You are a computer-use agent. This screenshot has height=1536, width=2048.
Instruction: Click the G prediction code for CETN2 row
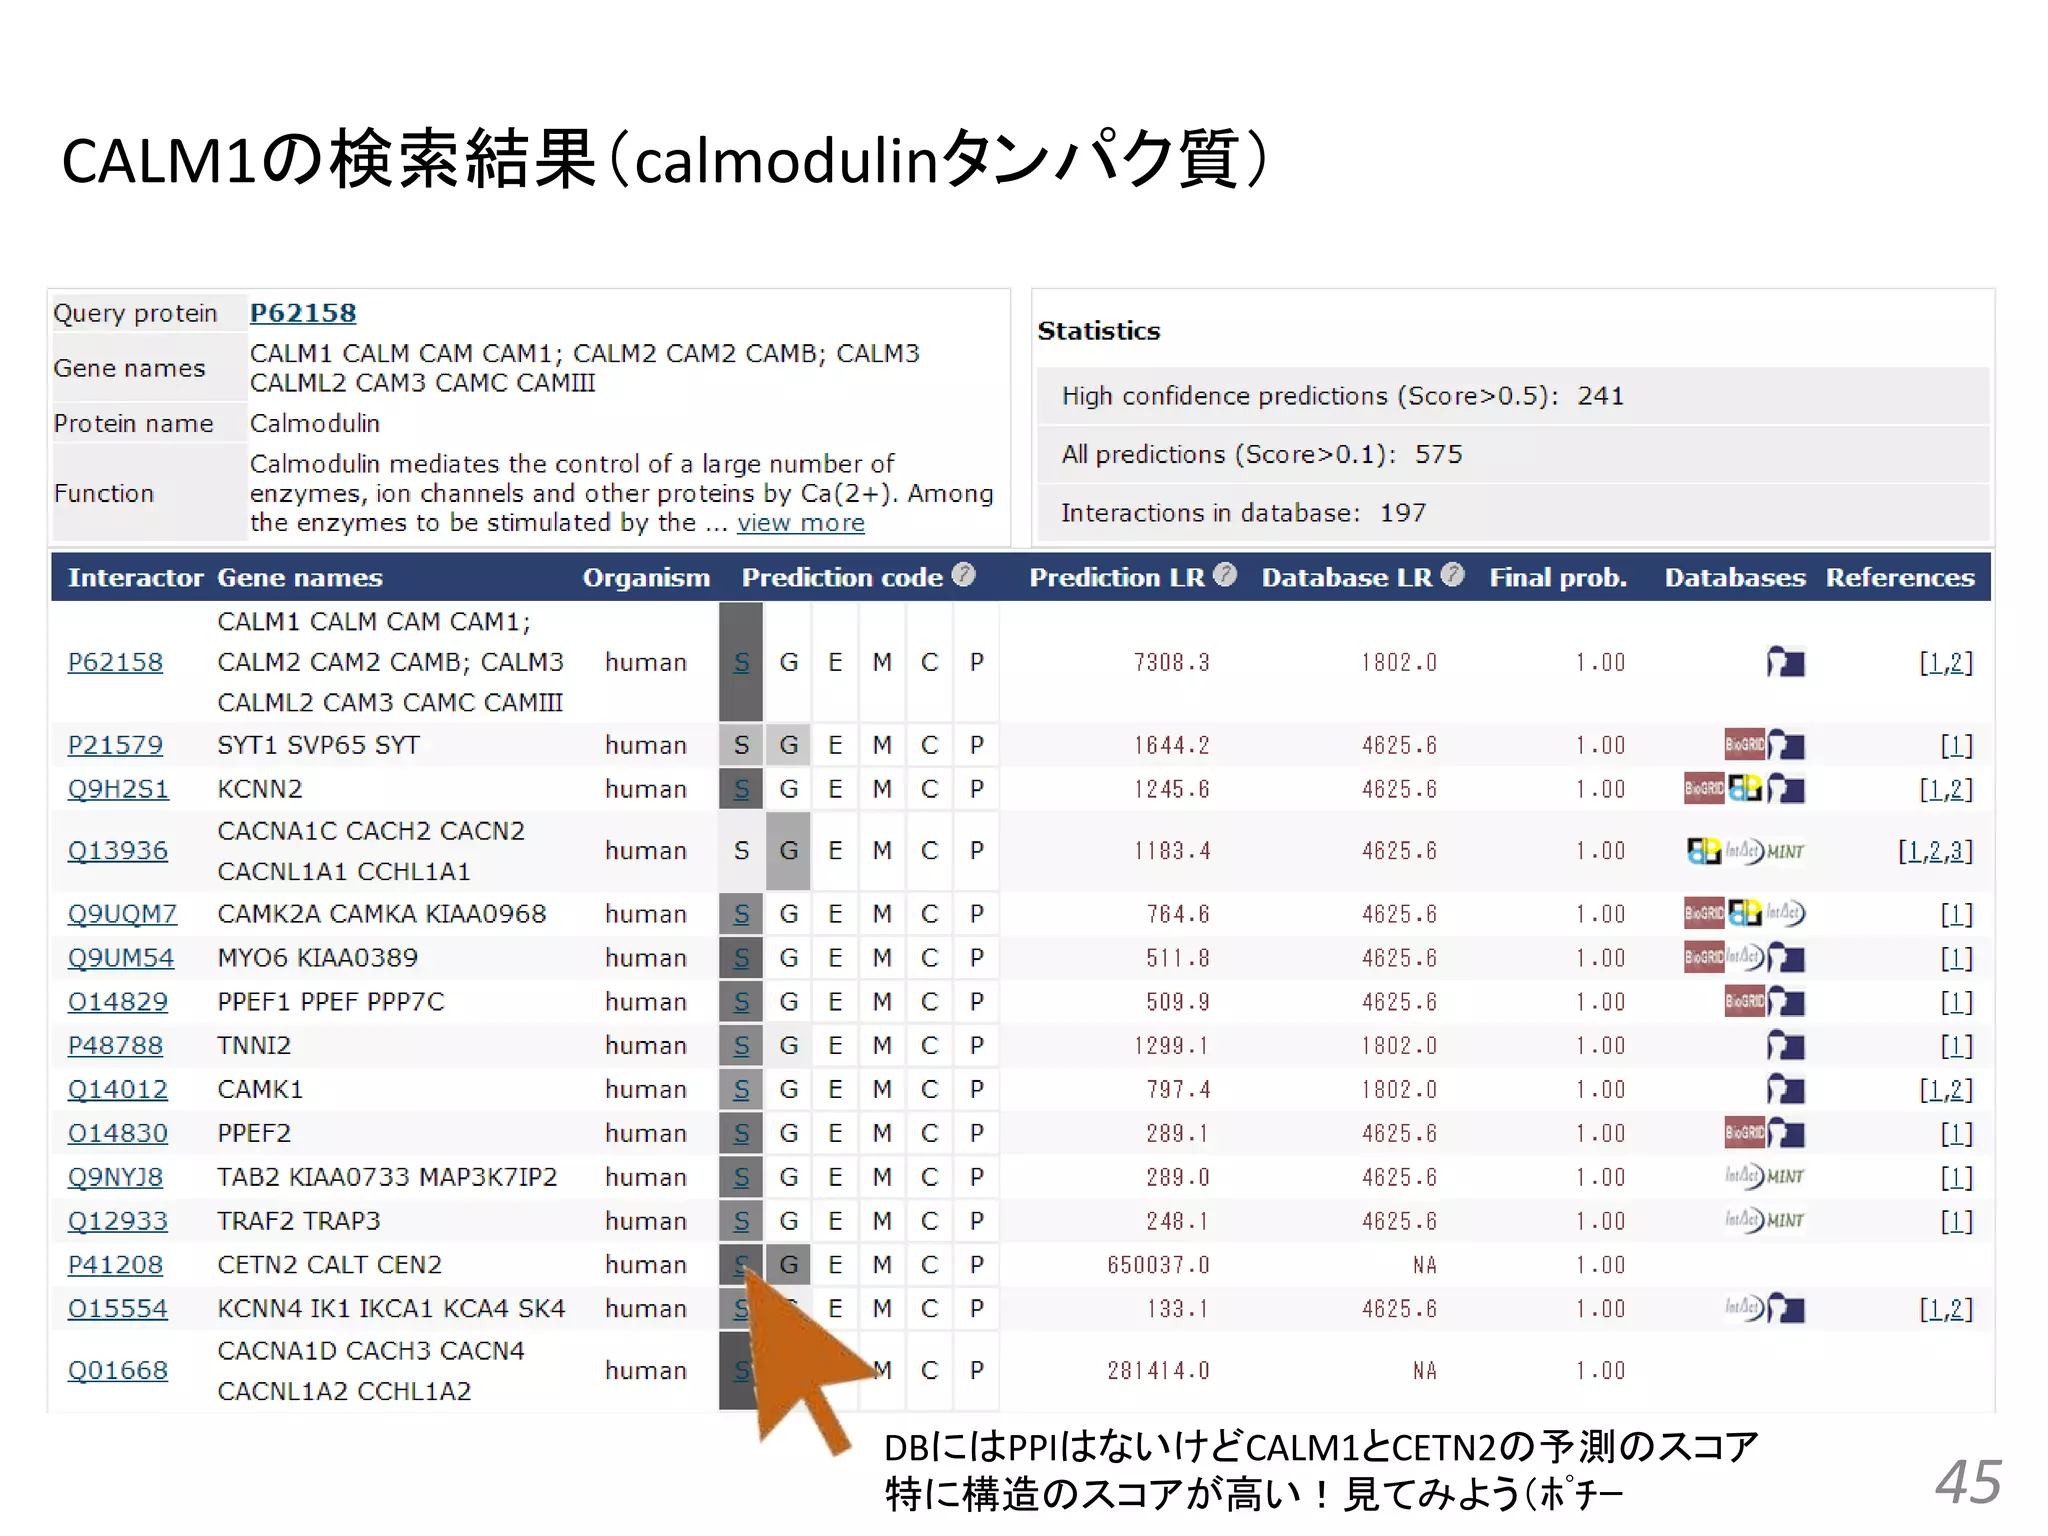[x=788, y=1265]
